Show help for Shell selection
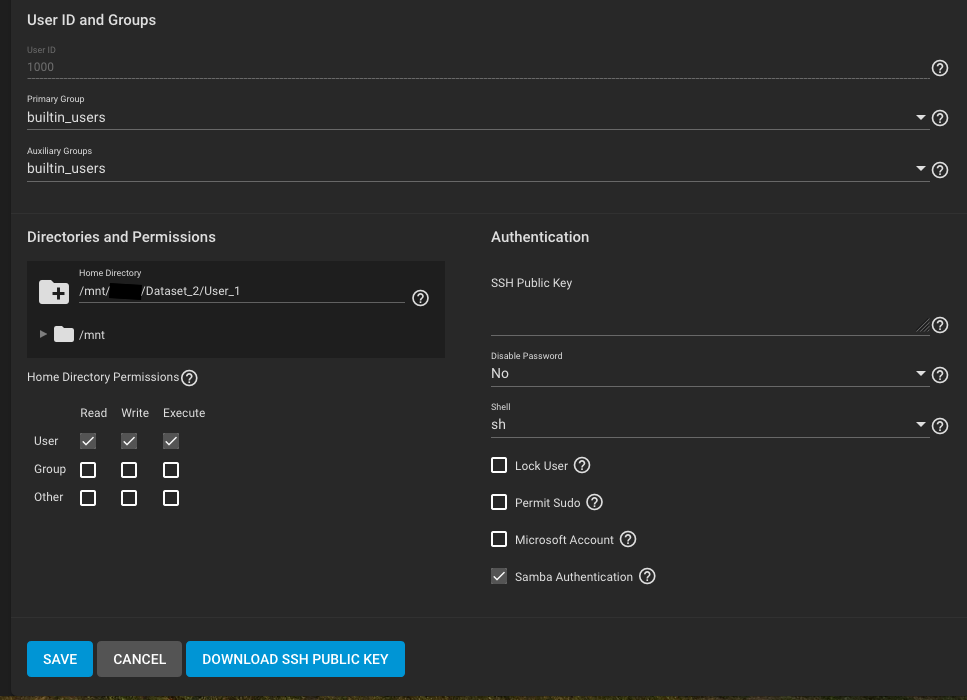This screenshot has height=700, width=967. coord(939,426)
